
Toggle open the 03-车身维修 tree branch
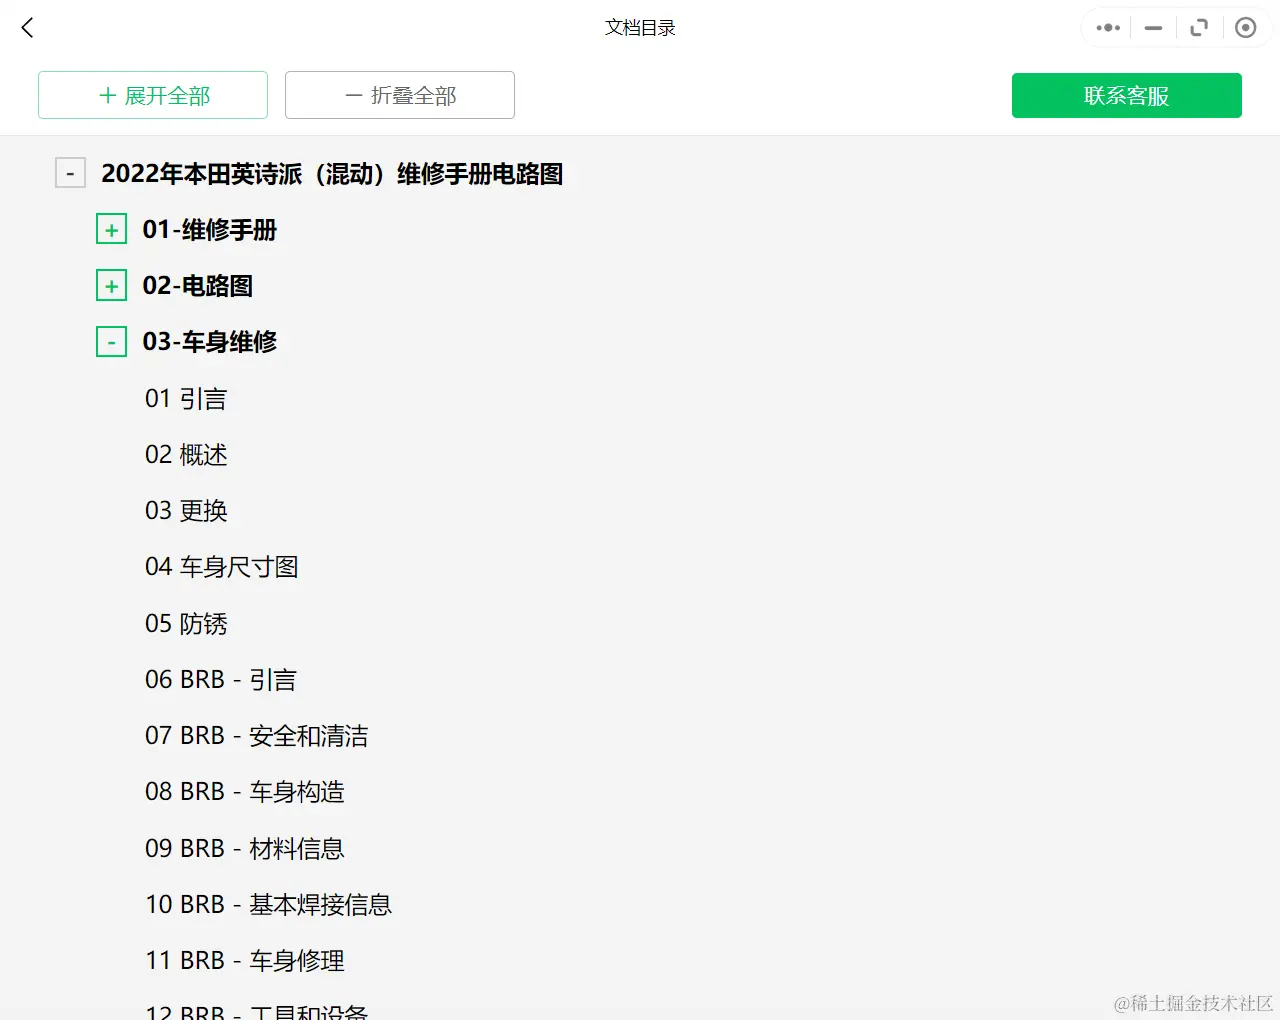pyautogui.click(x=111, y=341)
